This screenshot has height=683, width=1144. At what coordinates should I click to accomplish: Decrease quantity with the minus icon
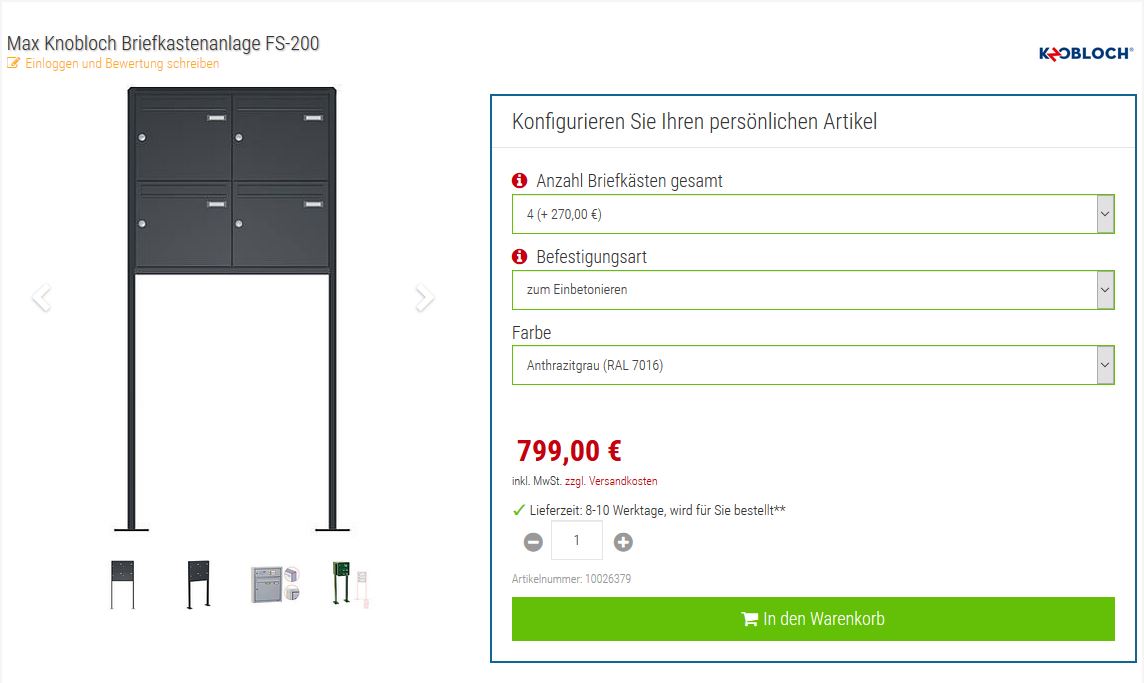pos(534,542)
